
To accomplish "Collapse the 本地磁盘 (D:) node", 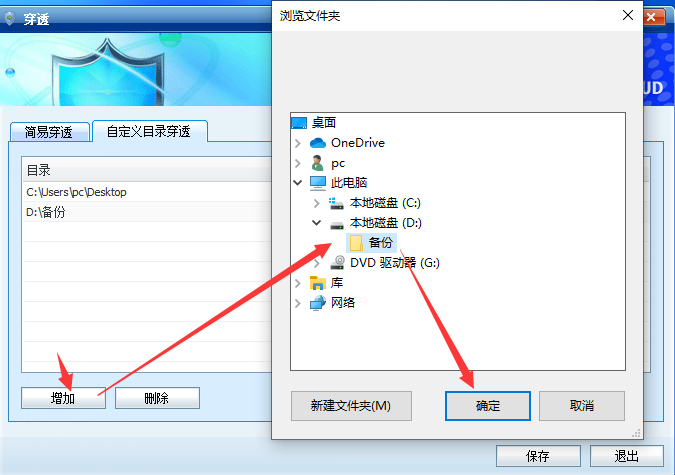I will (x=316, y=223).
